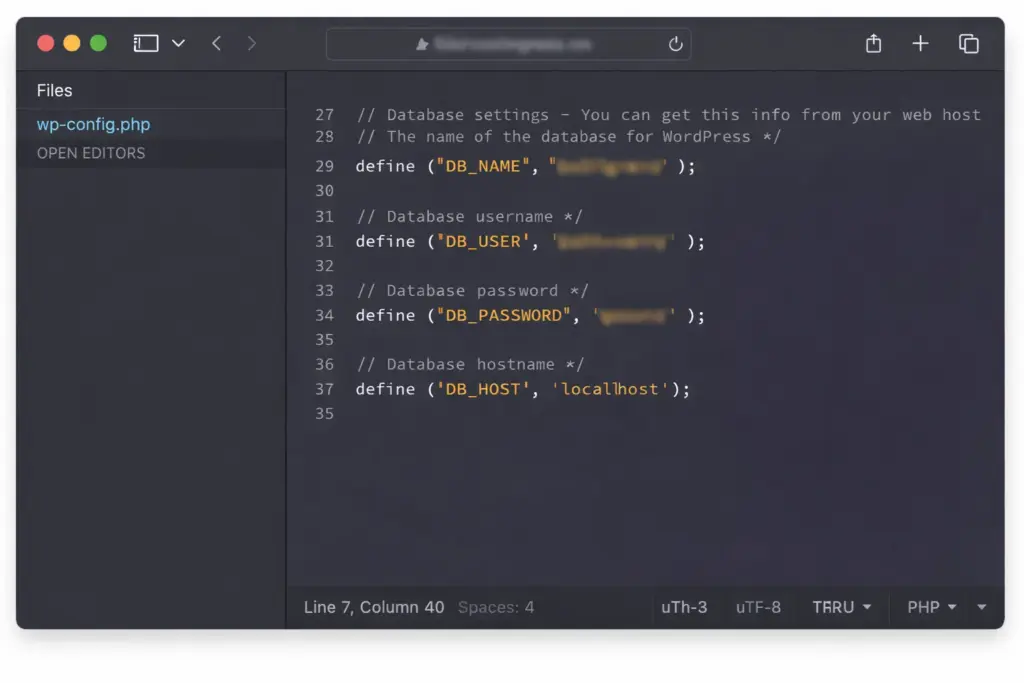1024x683 pixels.
Task: Reload the page using the refresh icon
Action: [675, 44]
